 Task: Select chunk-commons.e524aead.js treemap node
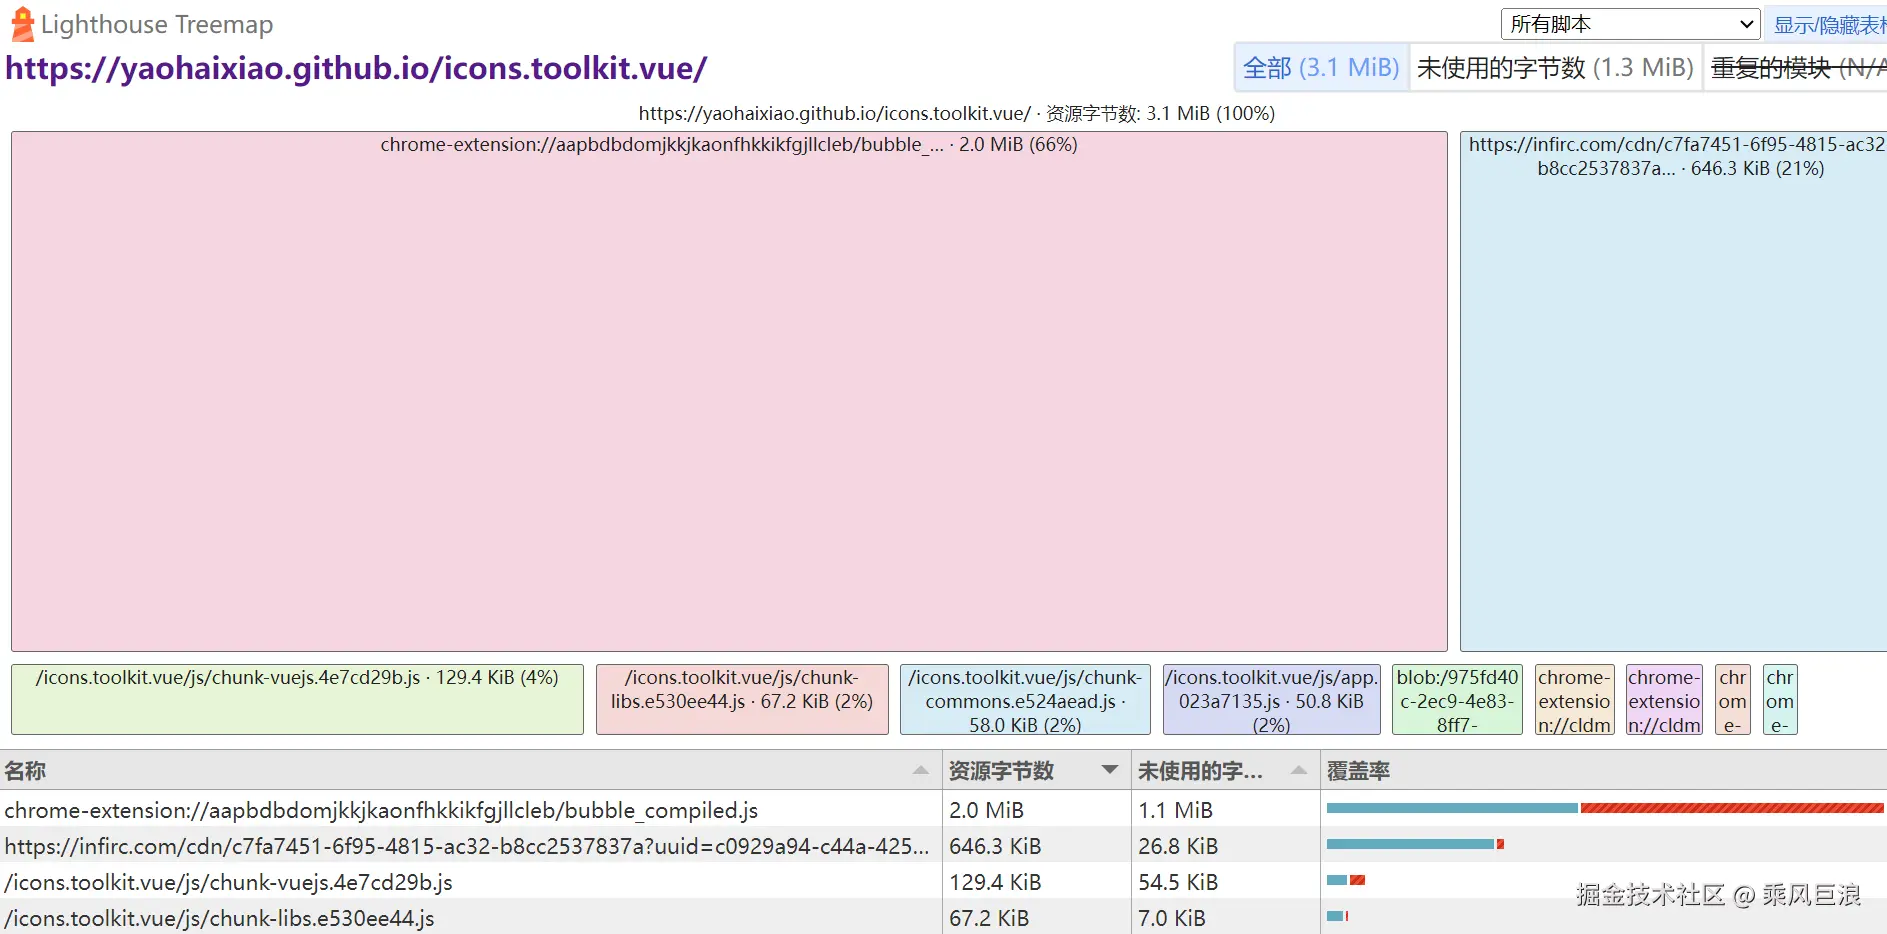(1025, 699)
